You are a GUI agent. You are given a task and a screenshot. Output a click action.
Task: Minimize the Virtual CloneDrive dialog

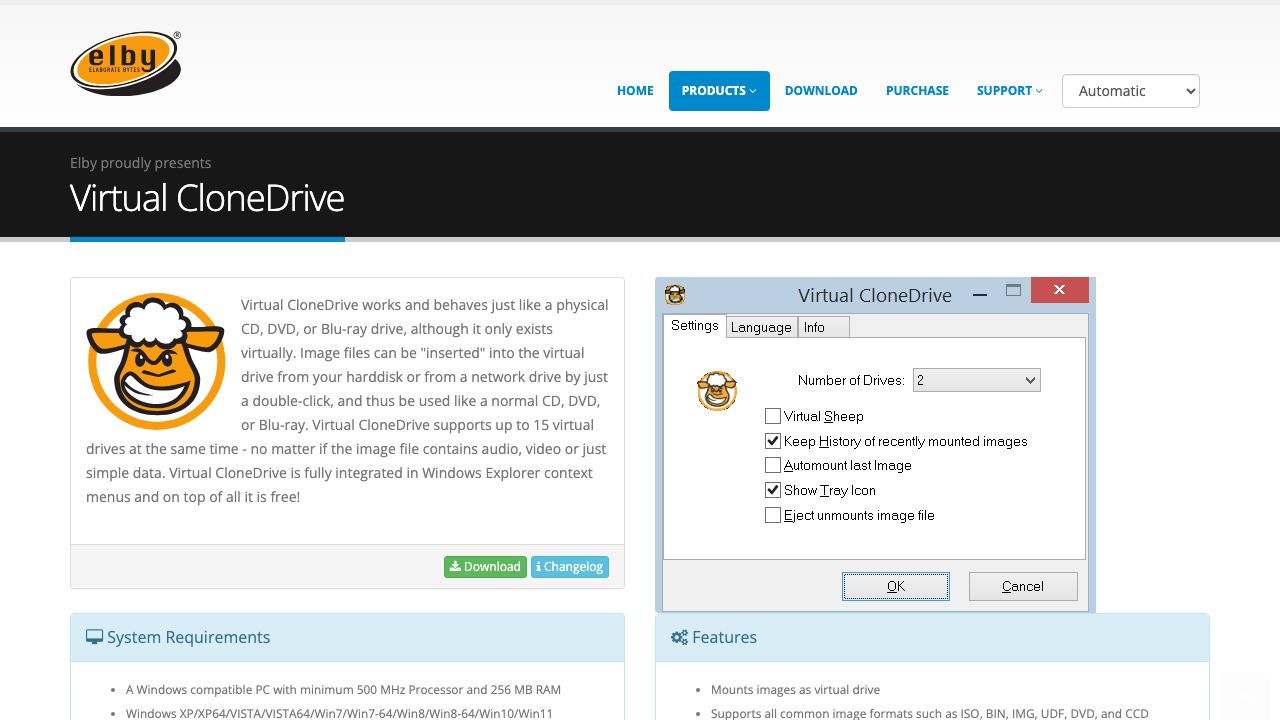pyautogui.click(x=980, y=294)
